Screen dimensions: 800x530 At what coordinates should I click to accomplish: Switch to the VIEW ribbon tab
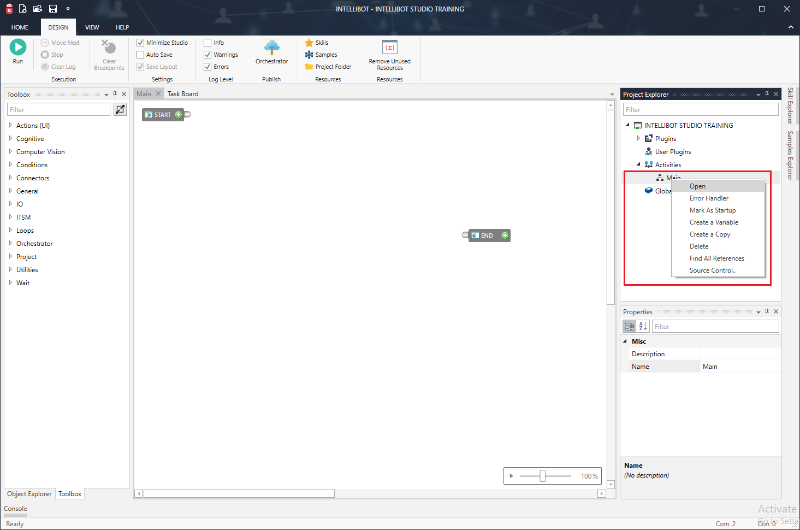coord(92,28)
